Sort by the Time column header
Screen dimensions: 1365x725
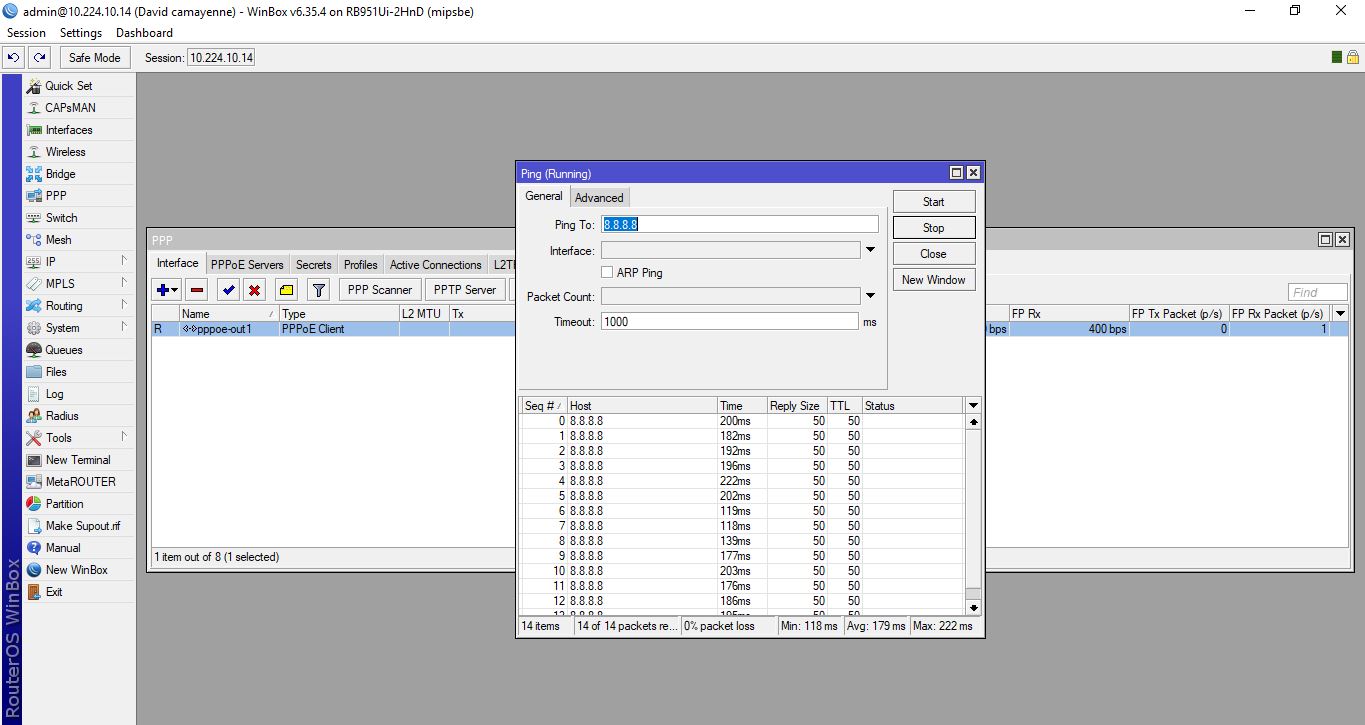tap(742, 406)
